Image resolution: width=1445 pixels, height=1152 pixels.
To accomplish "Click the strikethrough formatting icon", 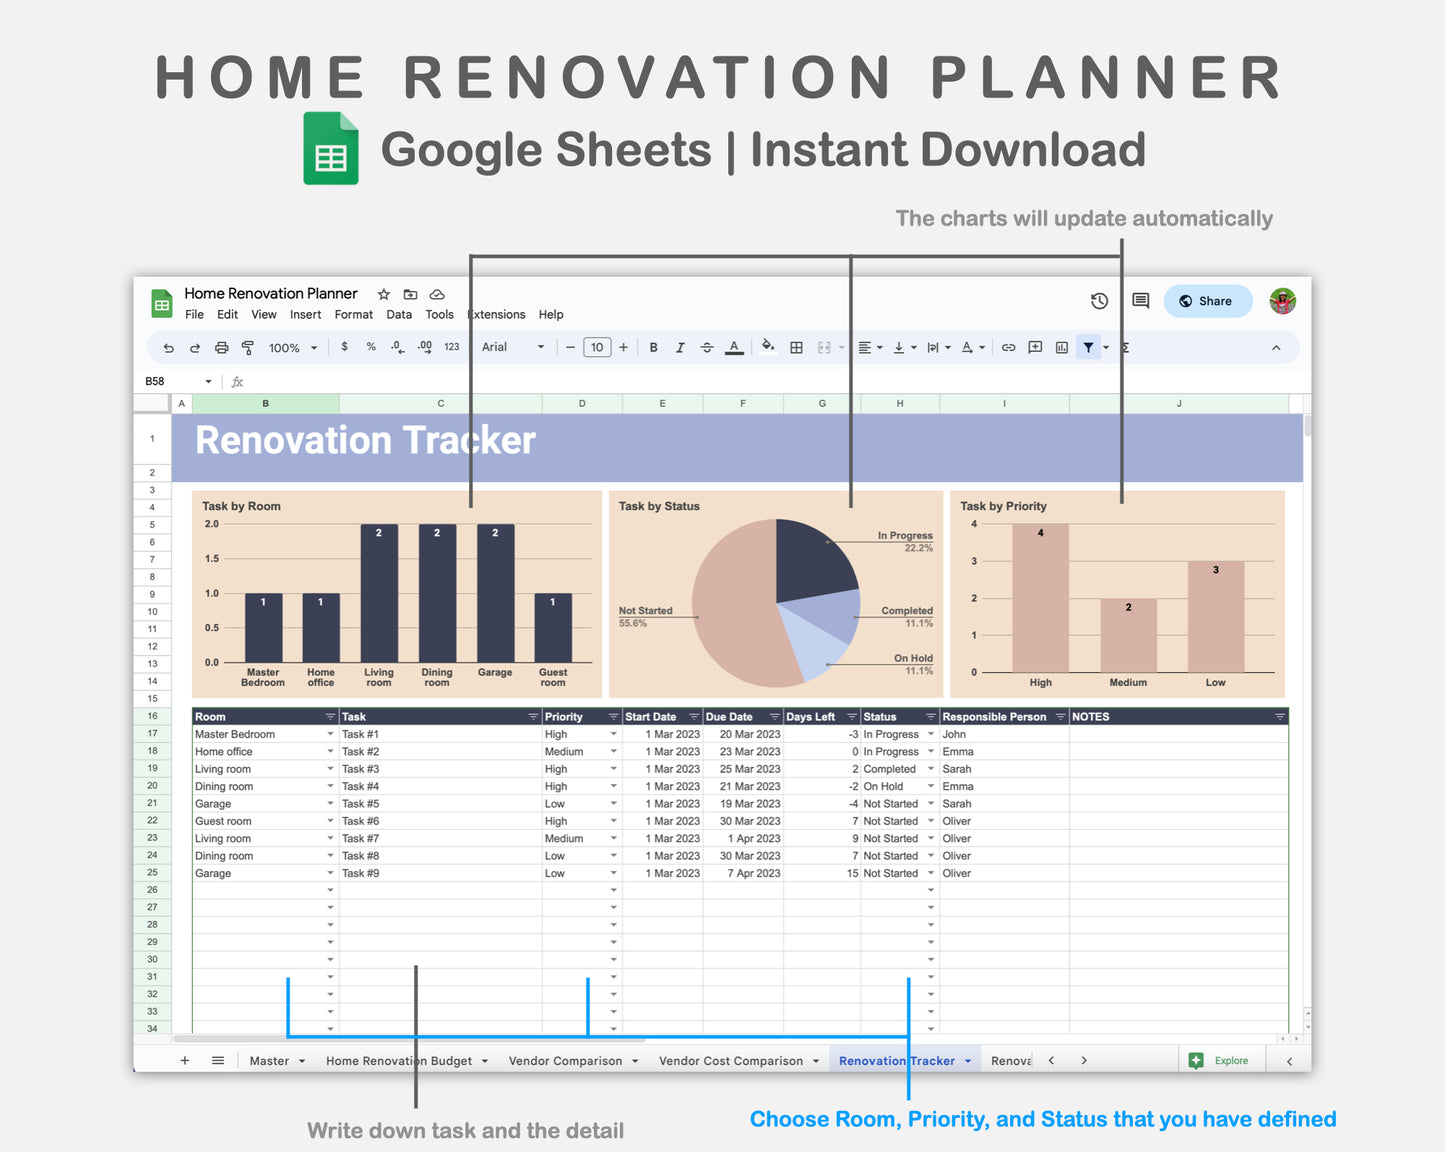I will [x=706, y=347].
